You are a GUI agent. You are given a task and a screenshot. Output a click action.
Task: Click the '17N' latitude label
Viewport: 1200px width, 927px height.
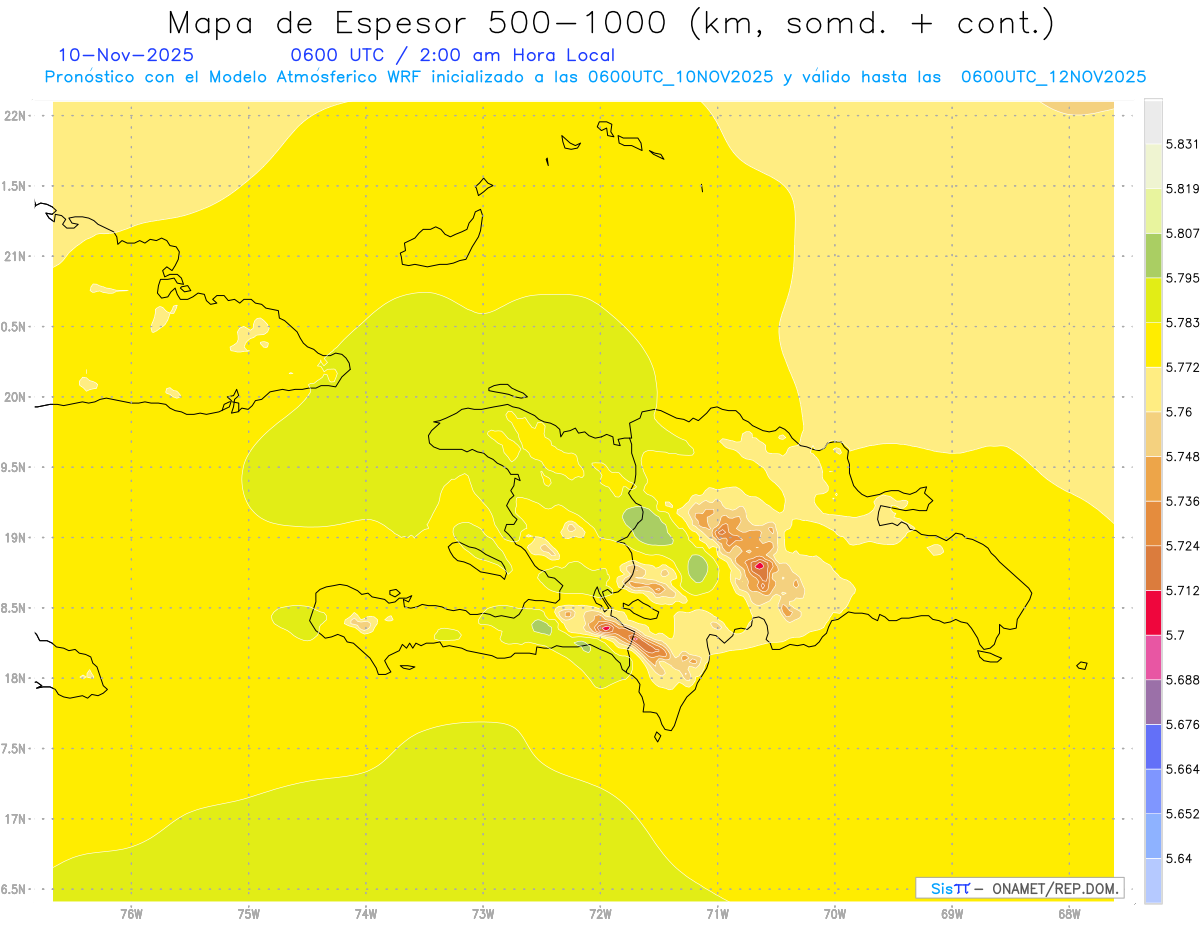click(x=15, y=820)
